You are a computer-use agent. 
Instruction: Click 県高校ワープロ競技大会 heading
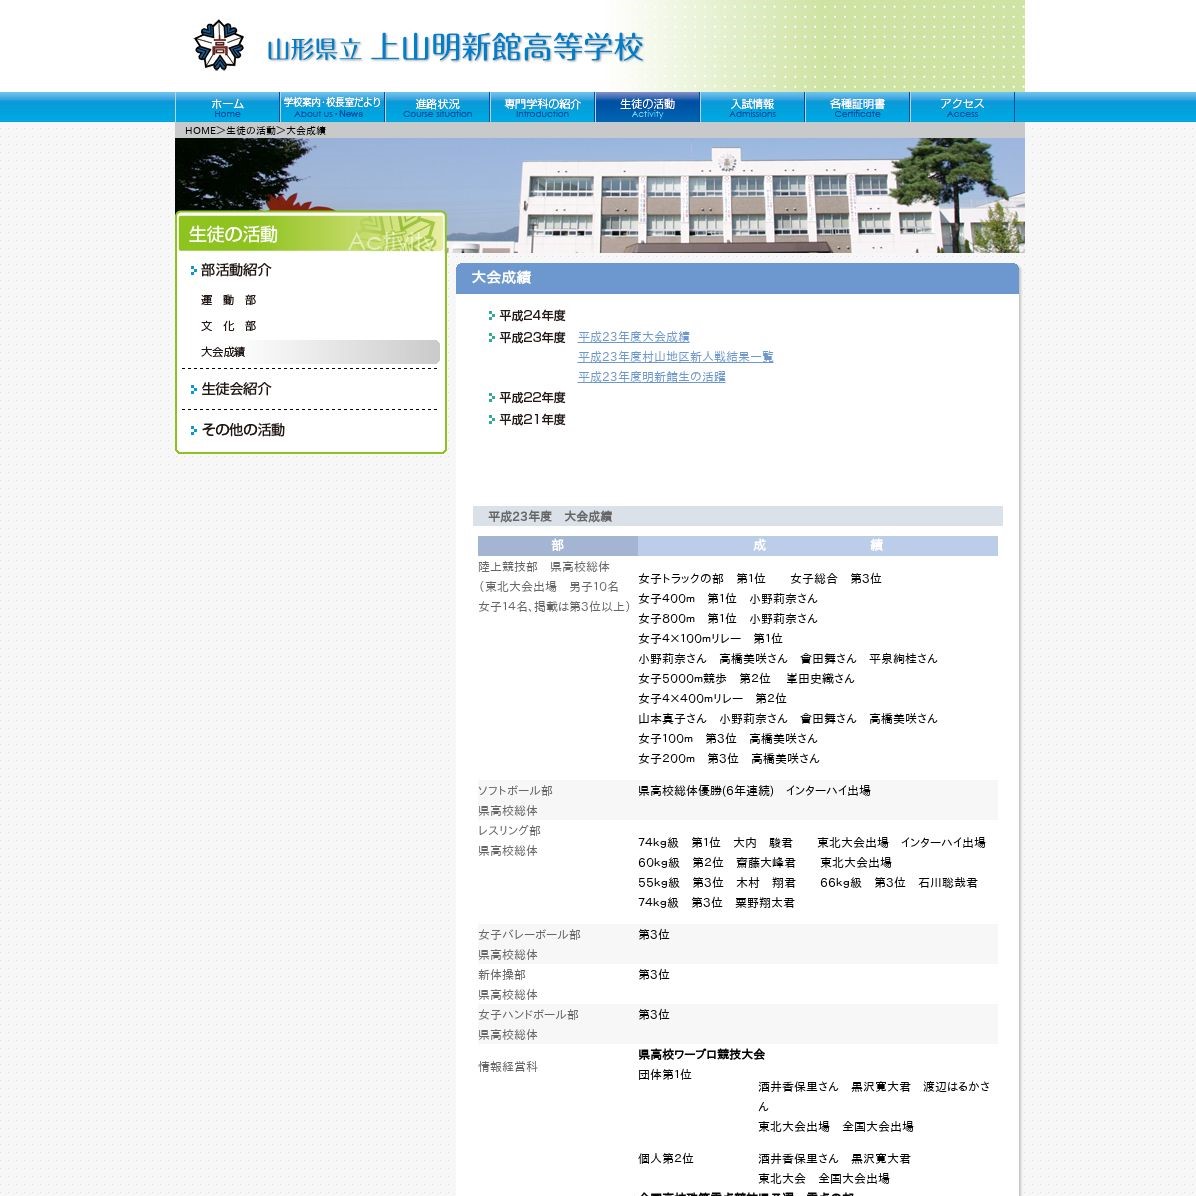(x=702, y=1055)
